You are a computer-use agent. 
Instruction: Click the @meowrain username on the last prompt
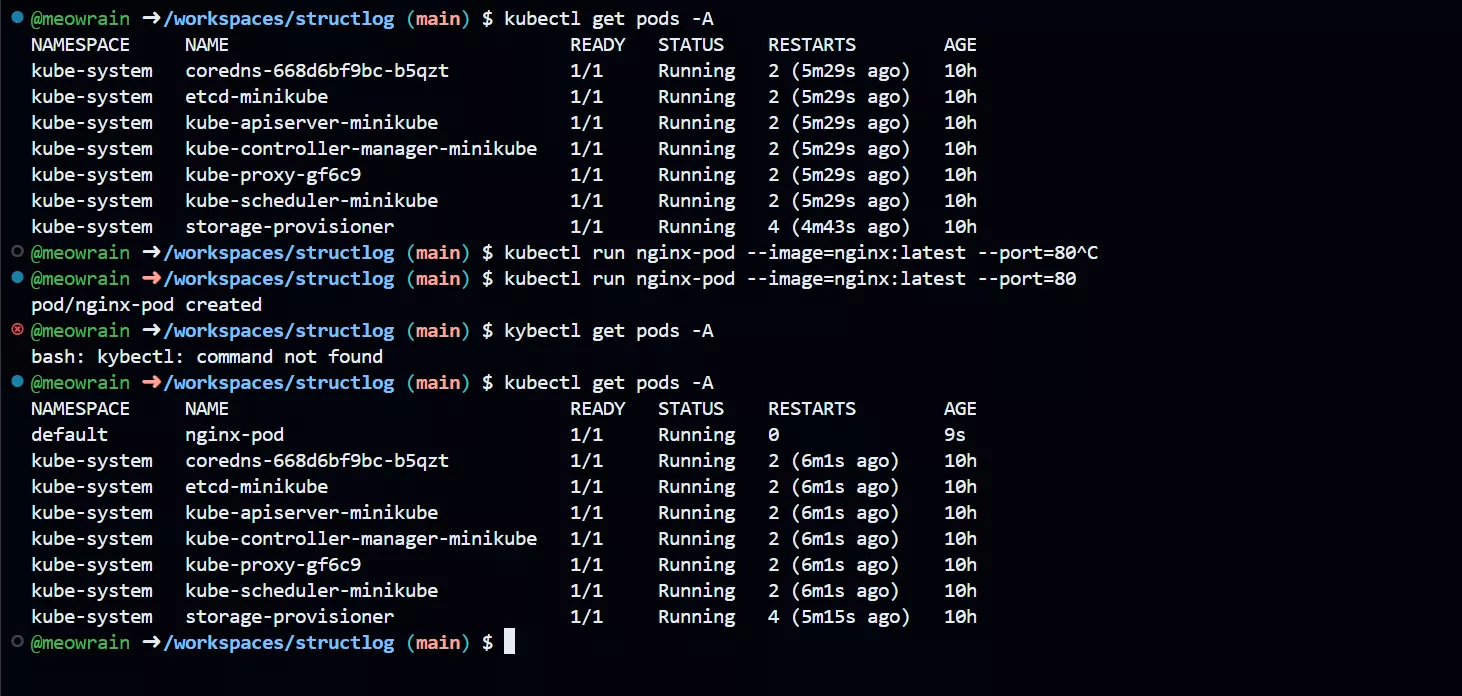tap(81, 643)
